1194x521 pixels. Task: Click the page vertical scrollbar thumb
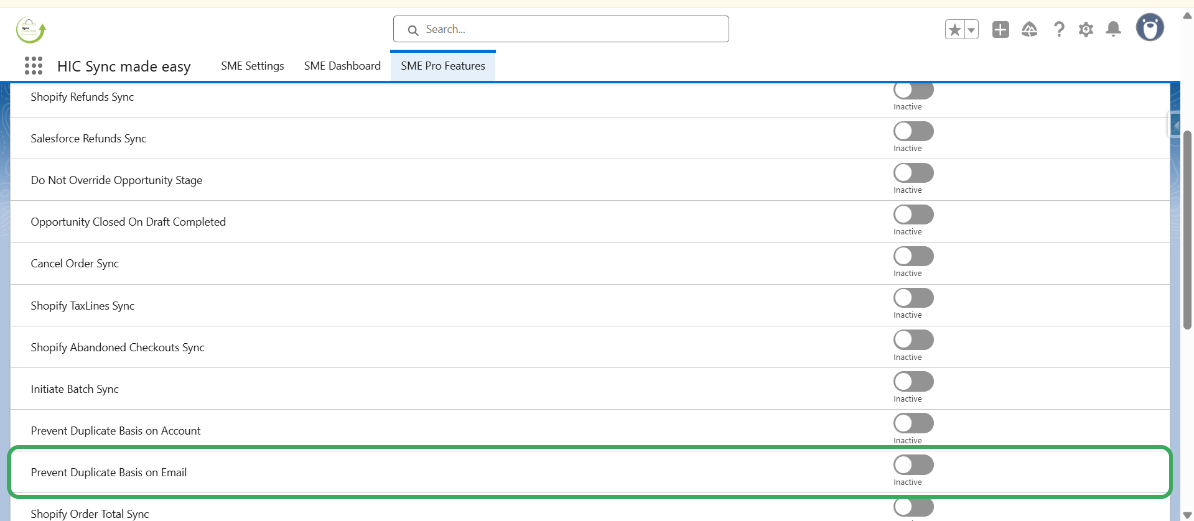1187,228
